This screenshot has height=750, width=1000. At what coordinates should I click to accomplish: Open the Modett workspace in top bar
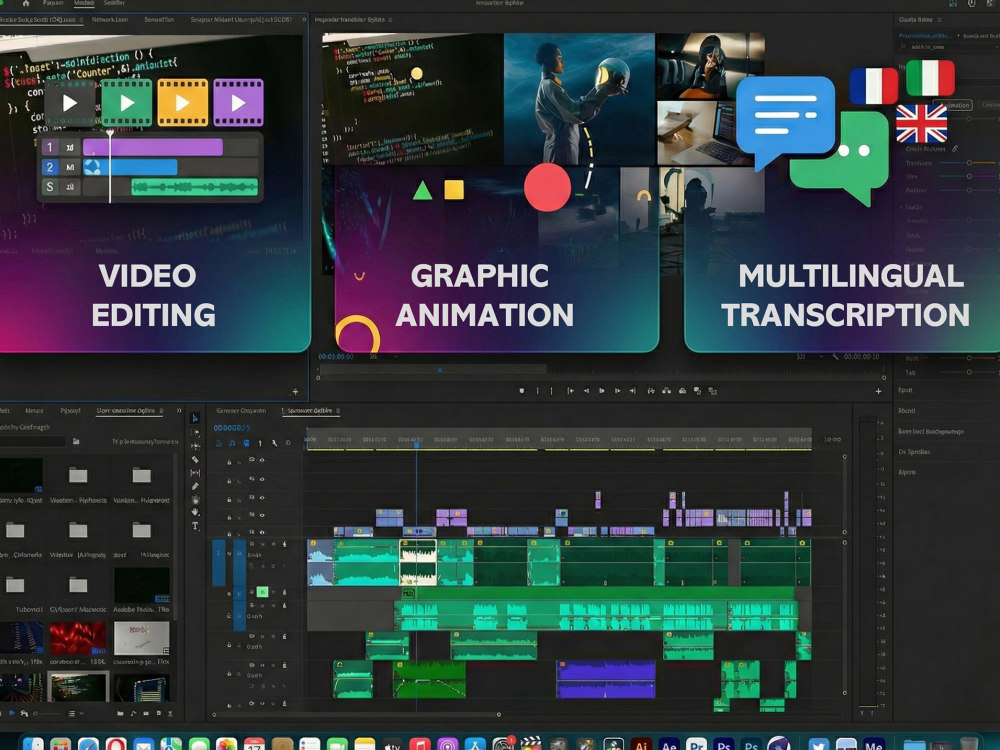[x=84, y=3]
